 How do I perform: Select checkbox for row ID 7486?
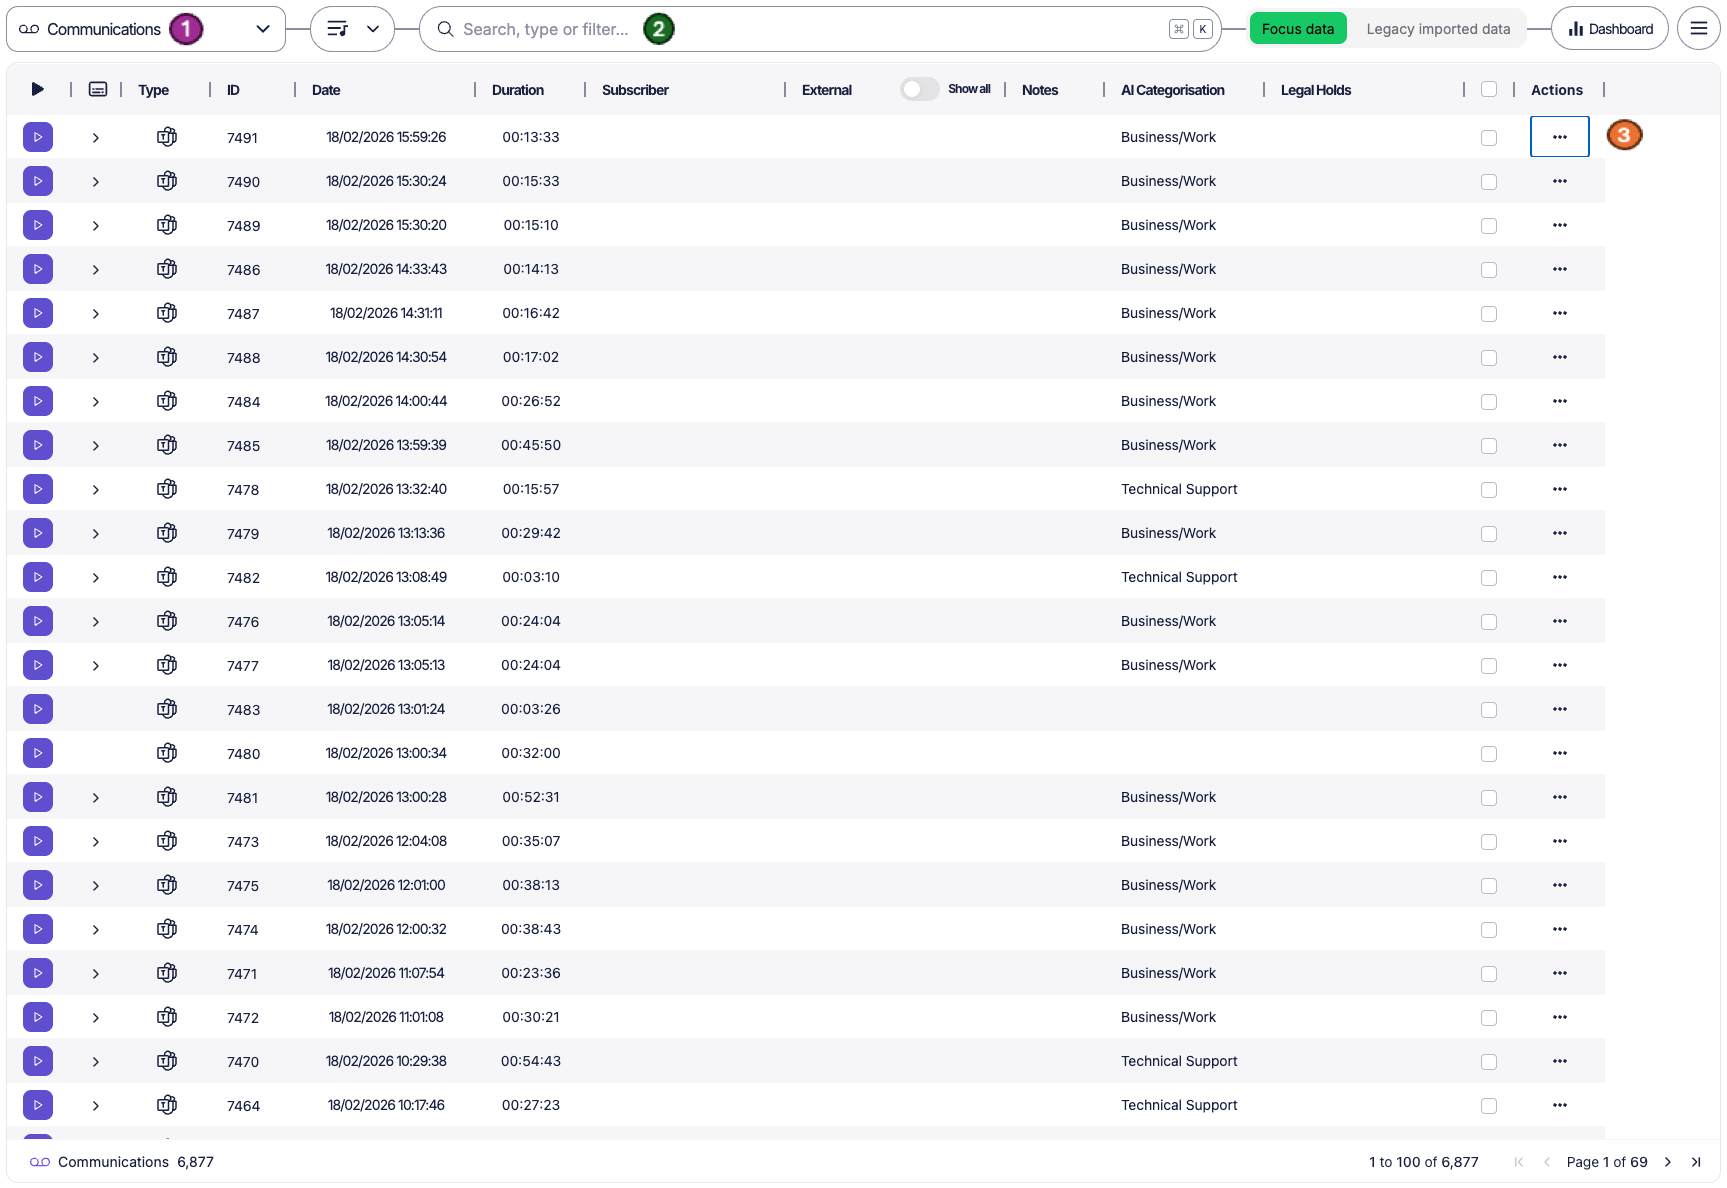pos(1489,270)
